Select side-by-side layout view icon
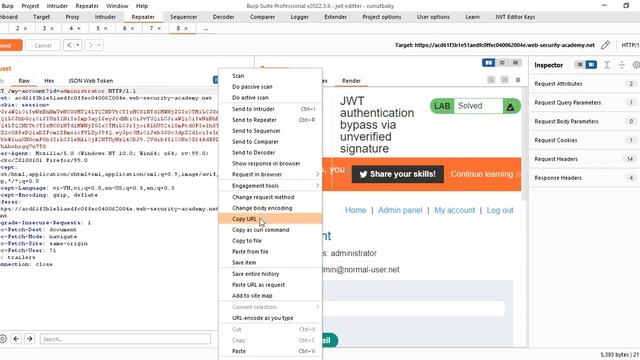 click(x=489, y=62)
